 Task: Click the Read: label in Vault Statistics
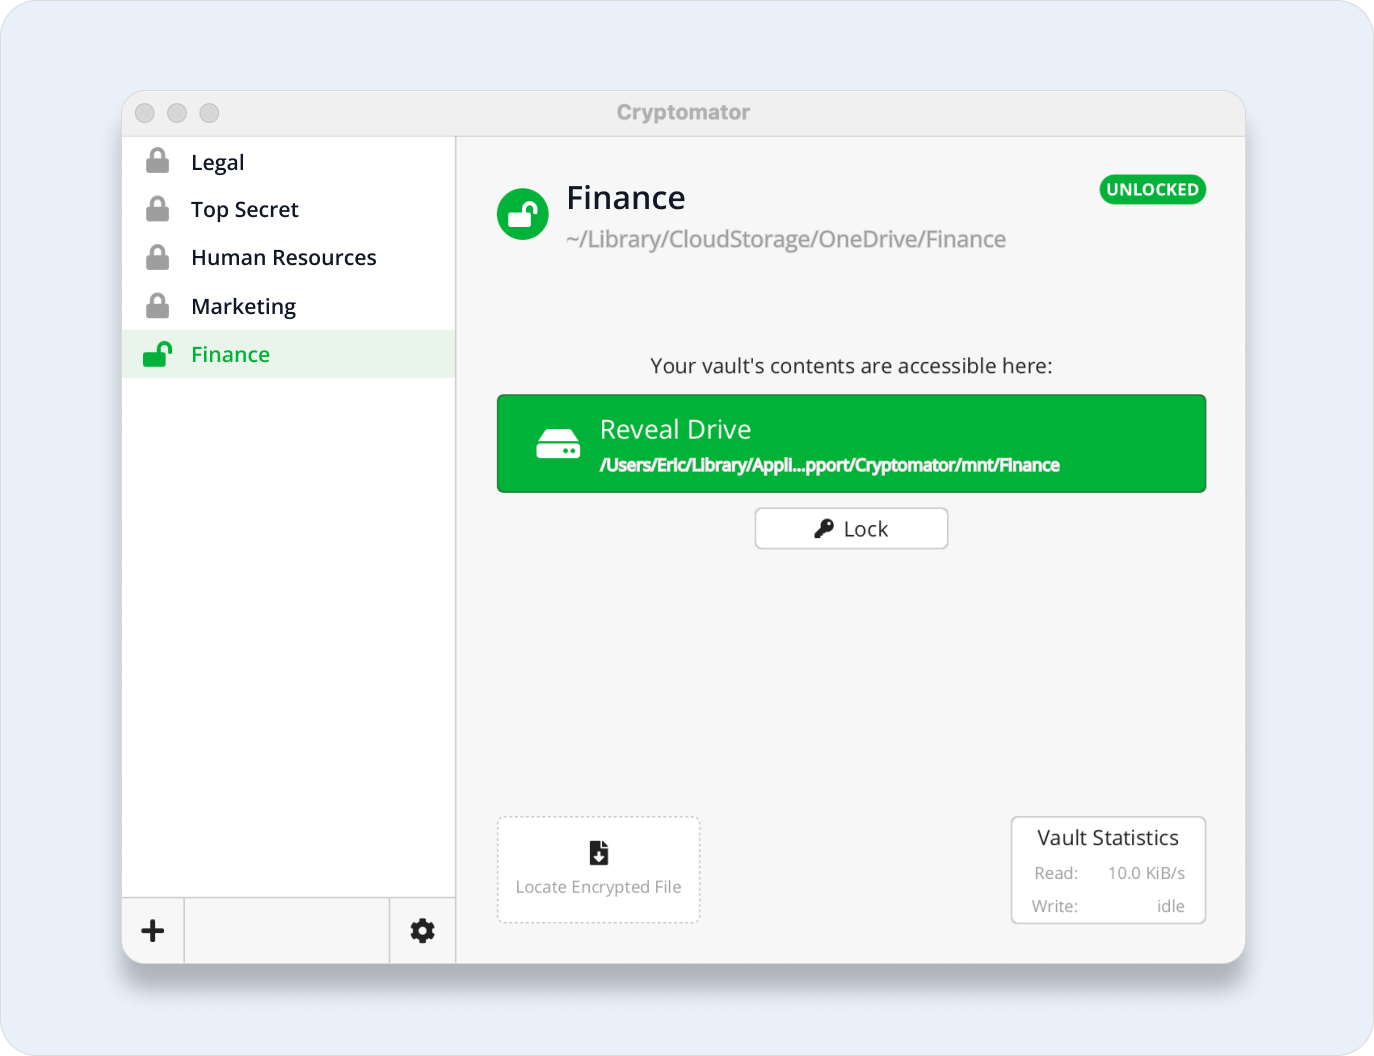tap(1056, 873)
